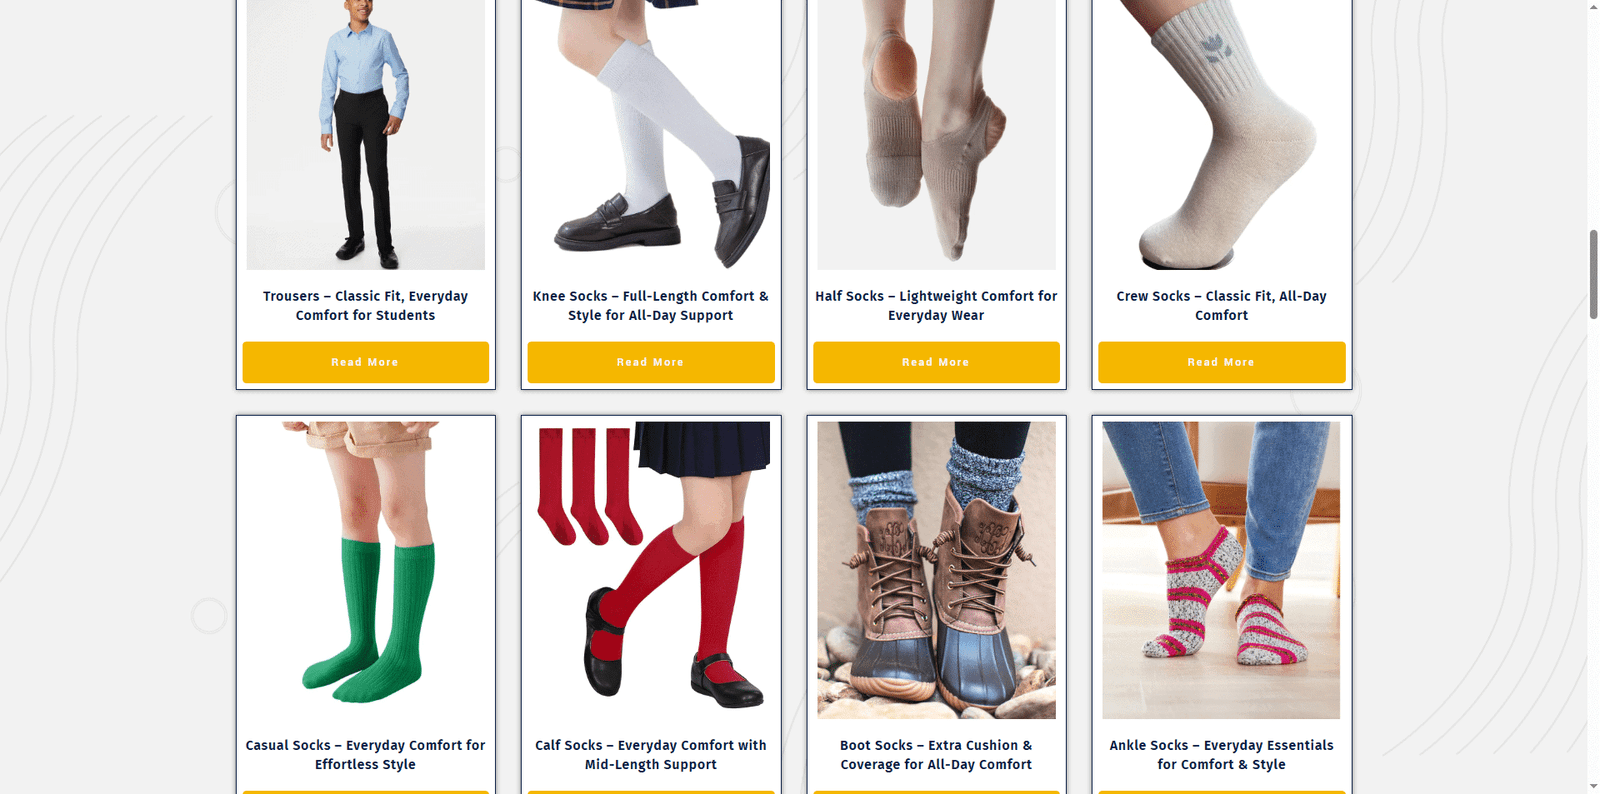Open the Ankle Socks product image
The height and width of the screenshot is (794, 1600).
click(1221, 570)
